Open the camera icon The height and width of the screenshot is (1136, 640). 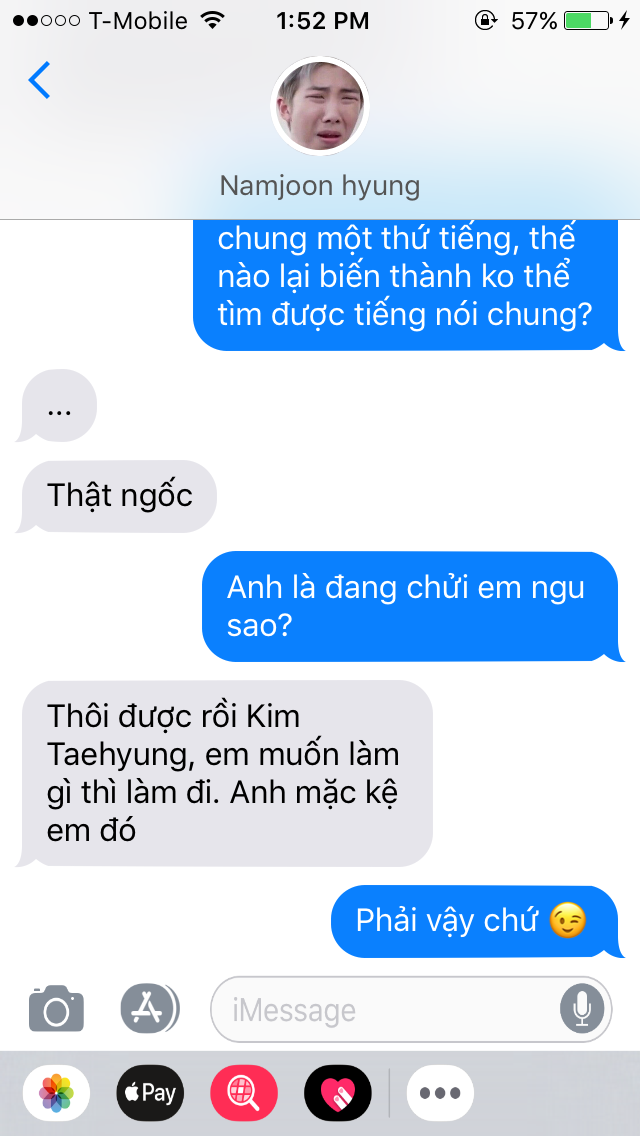pyautogui.click(x=57, y=1008)
